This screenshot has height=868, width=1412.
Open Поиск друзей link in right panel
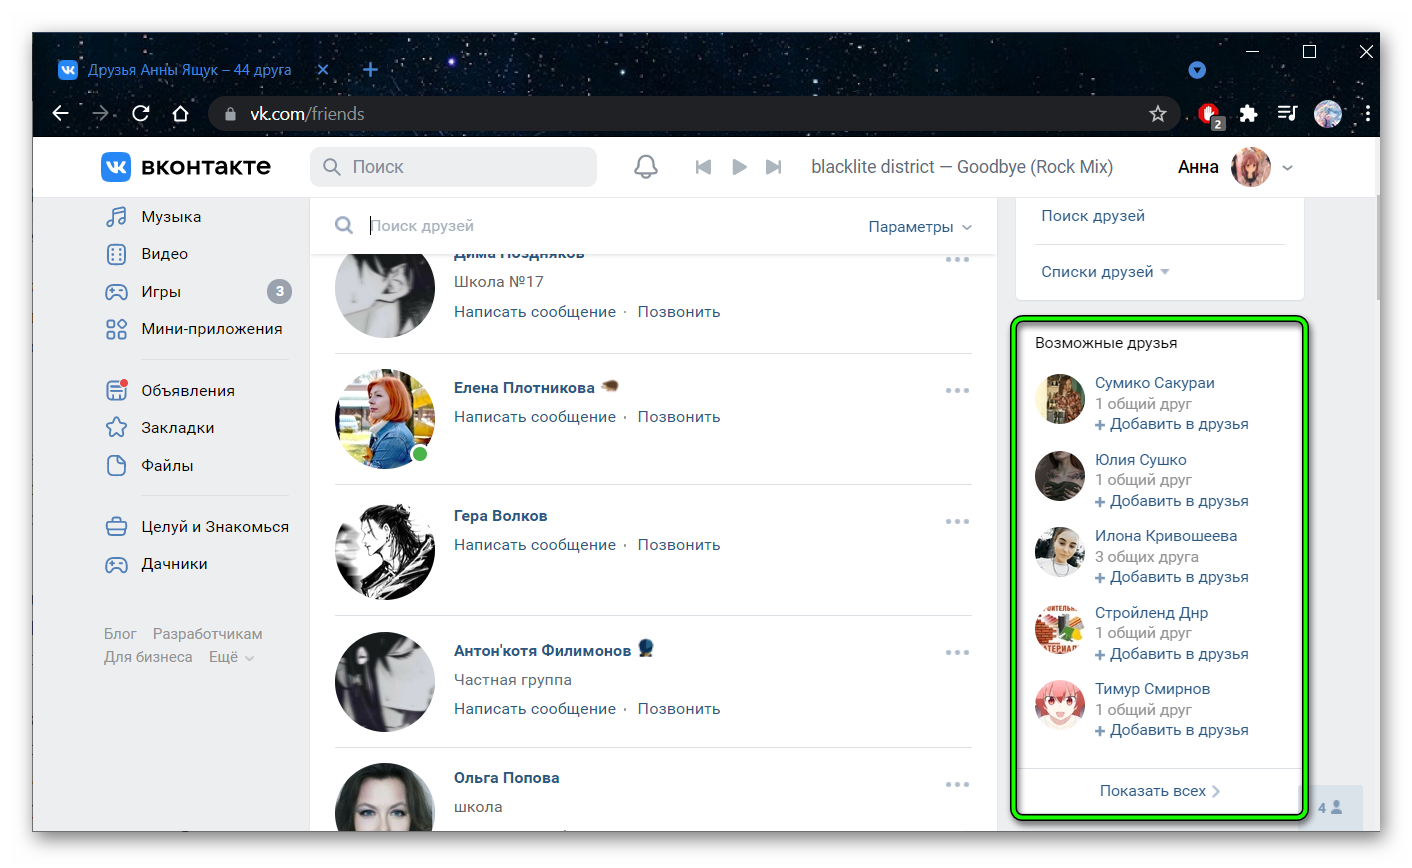point(1093,216)
